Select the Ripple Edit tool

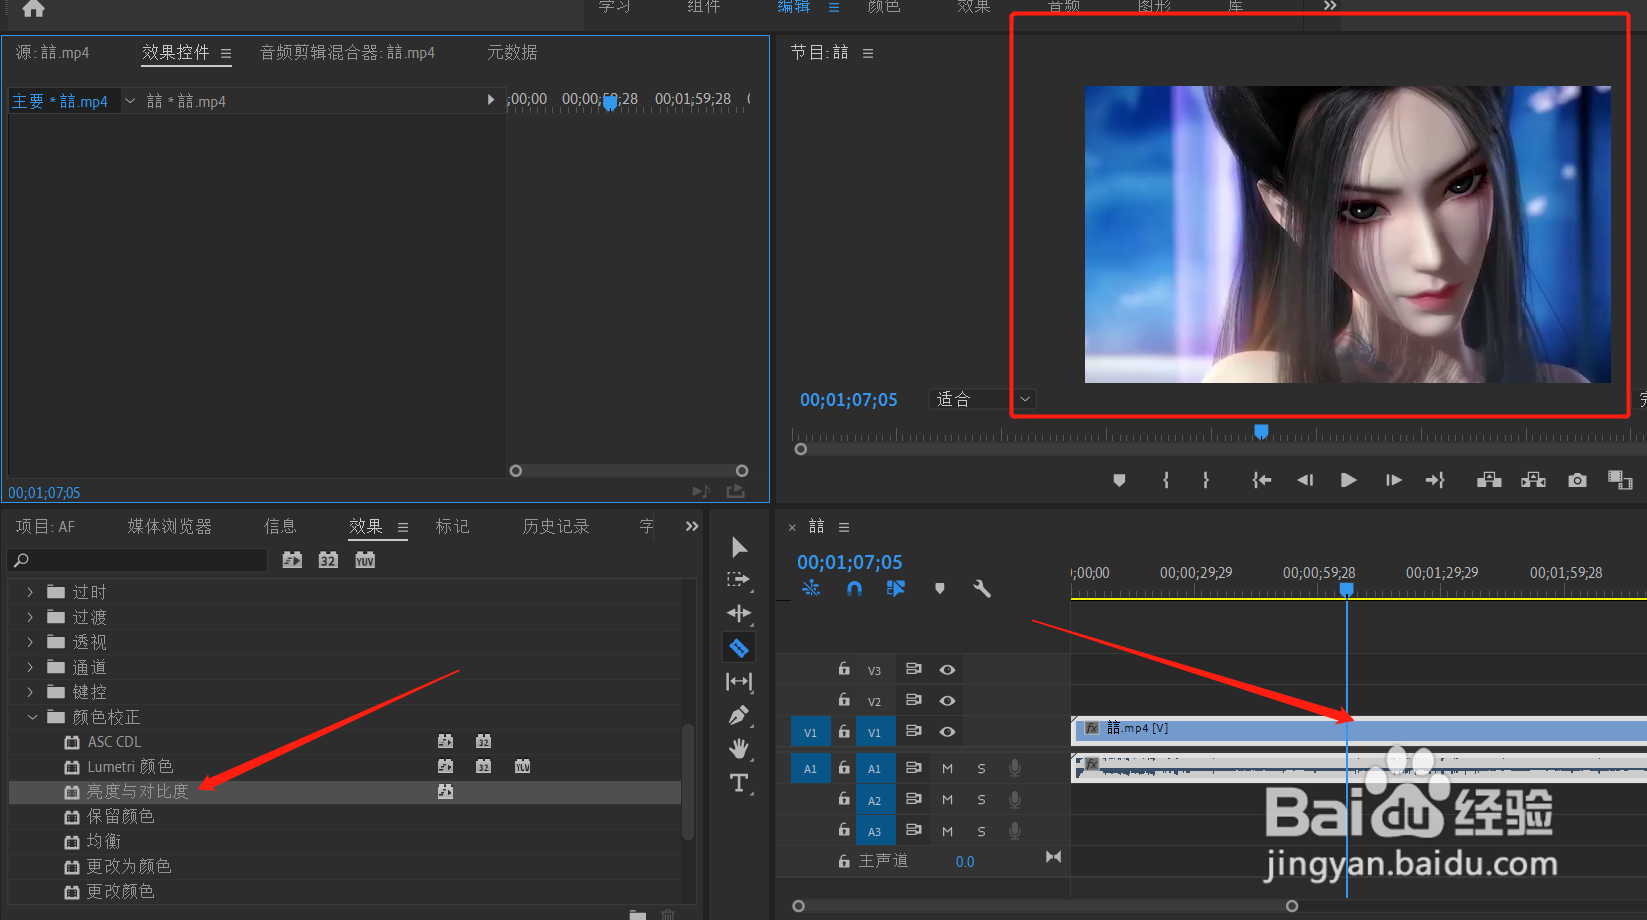[x=739, y=613]
